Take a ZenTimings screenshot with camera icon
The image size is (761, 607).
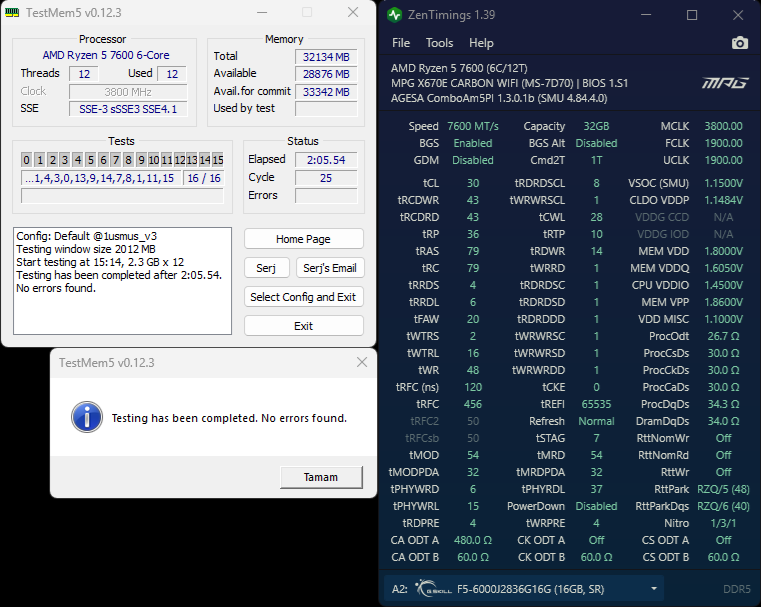[739, 43]
